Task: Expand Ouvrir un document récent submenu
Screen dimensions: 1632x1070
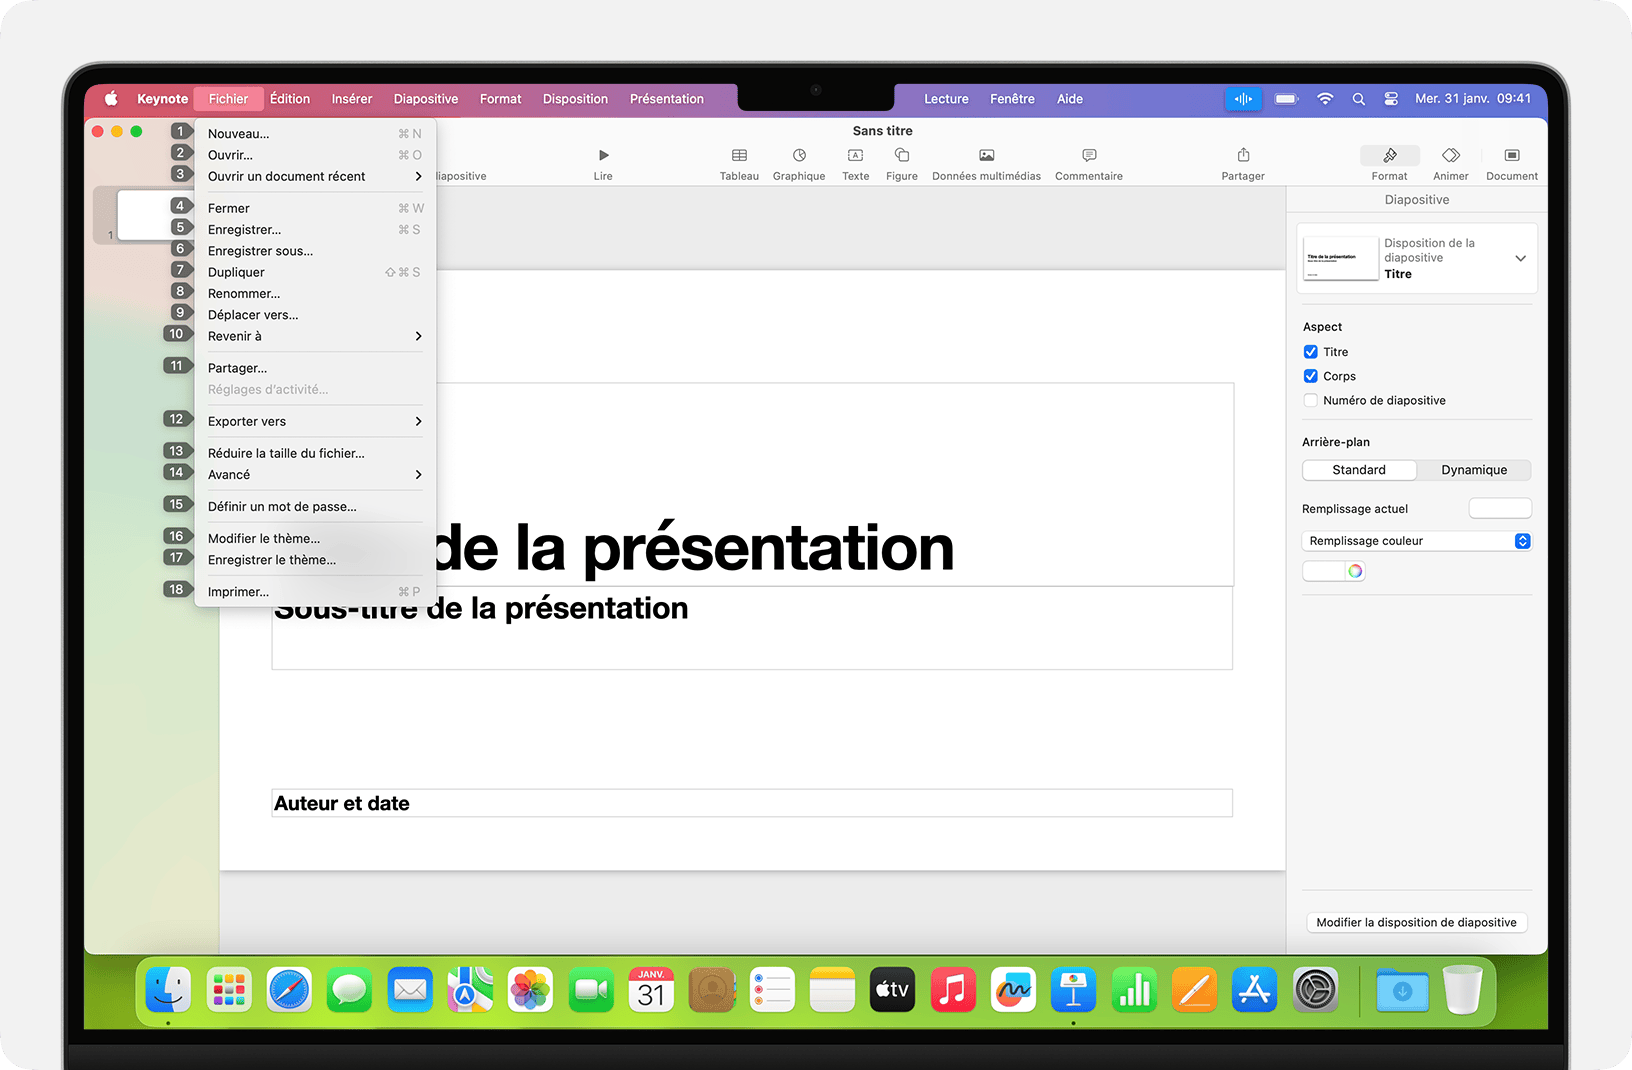Action: [x=315, y=176]
